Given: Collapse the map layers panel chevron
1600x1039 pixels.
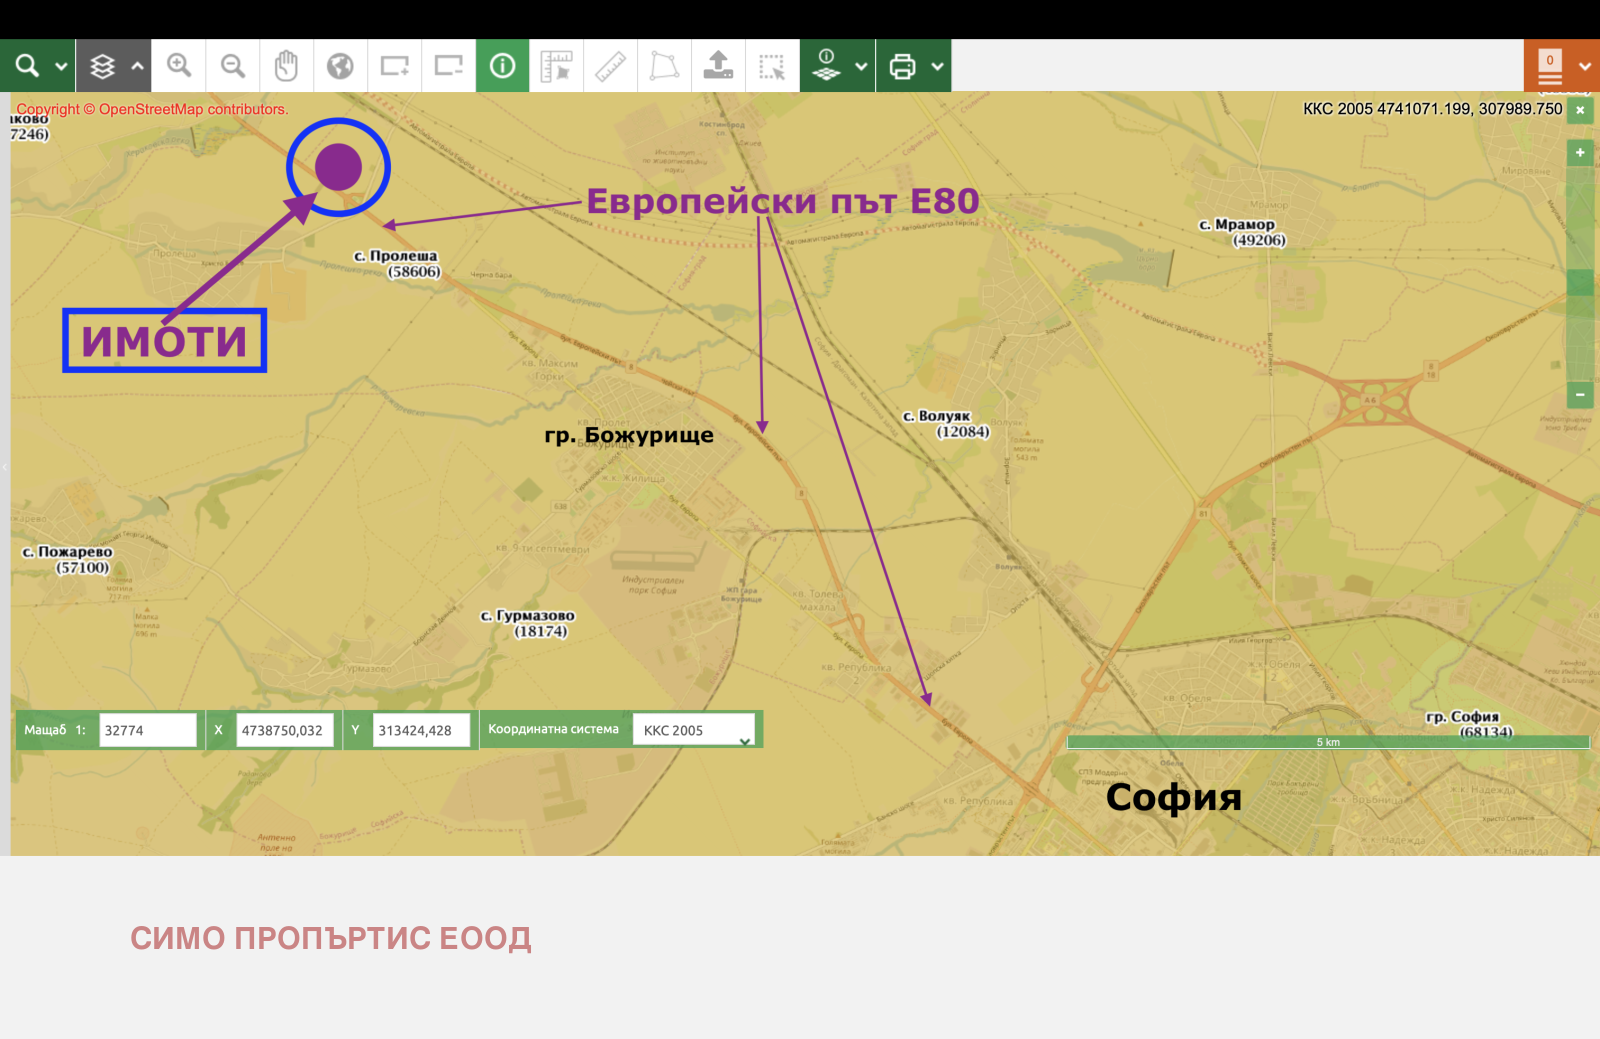Looking at the screenshot, I should pos(137,67).
